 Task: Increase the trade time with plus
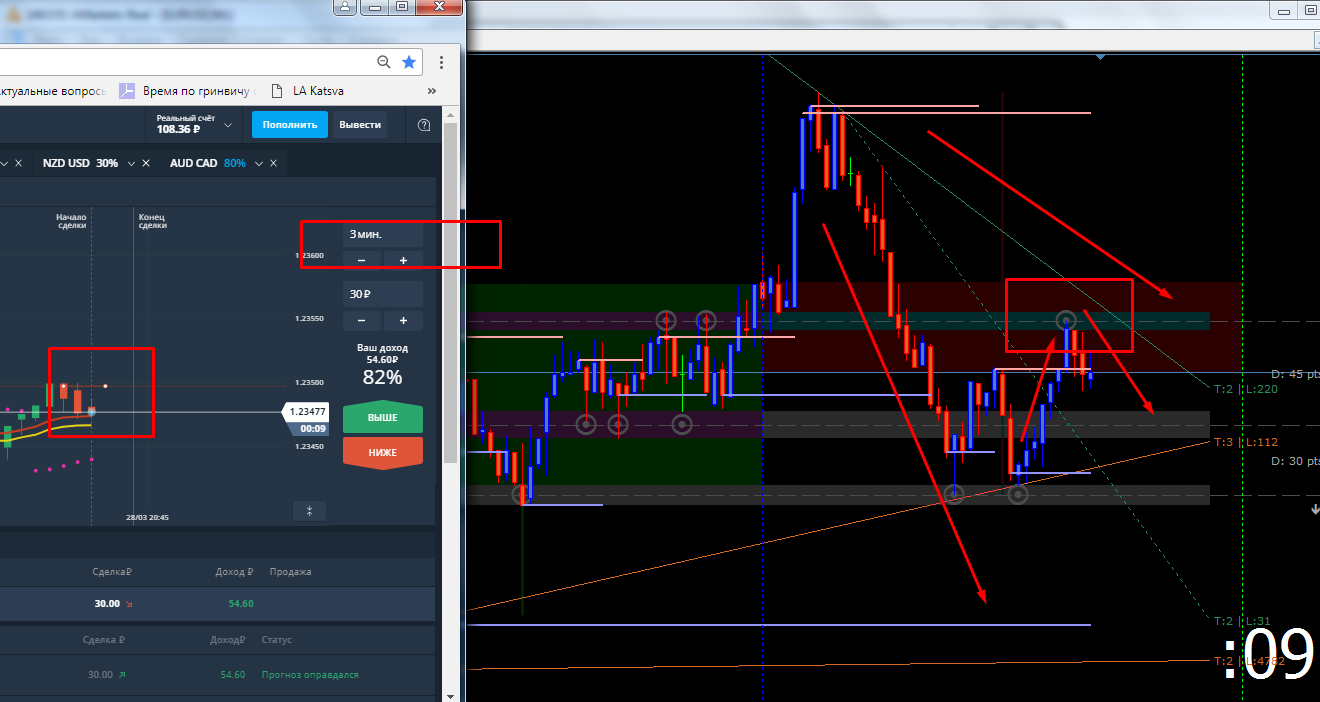pyautogui.click(x=404, y=260)
